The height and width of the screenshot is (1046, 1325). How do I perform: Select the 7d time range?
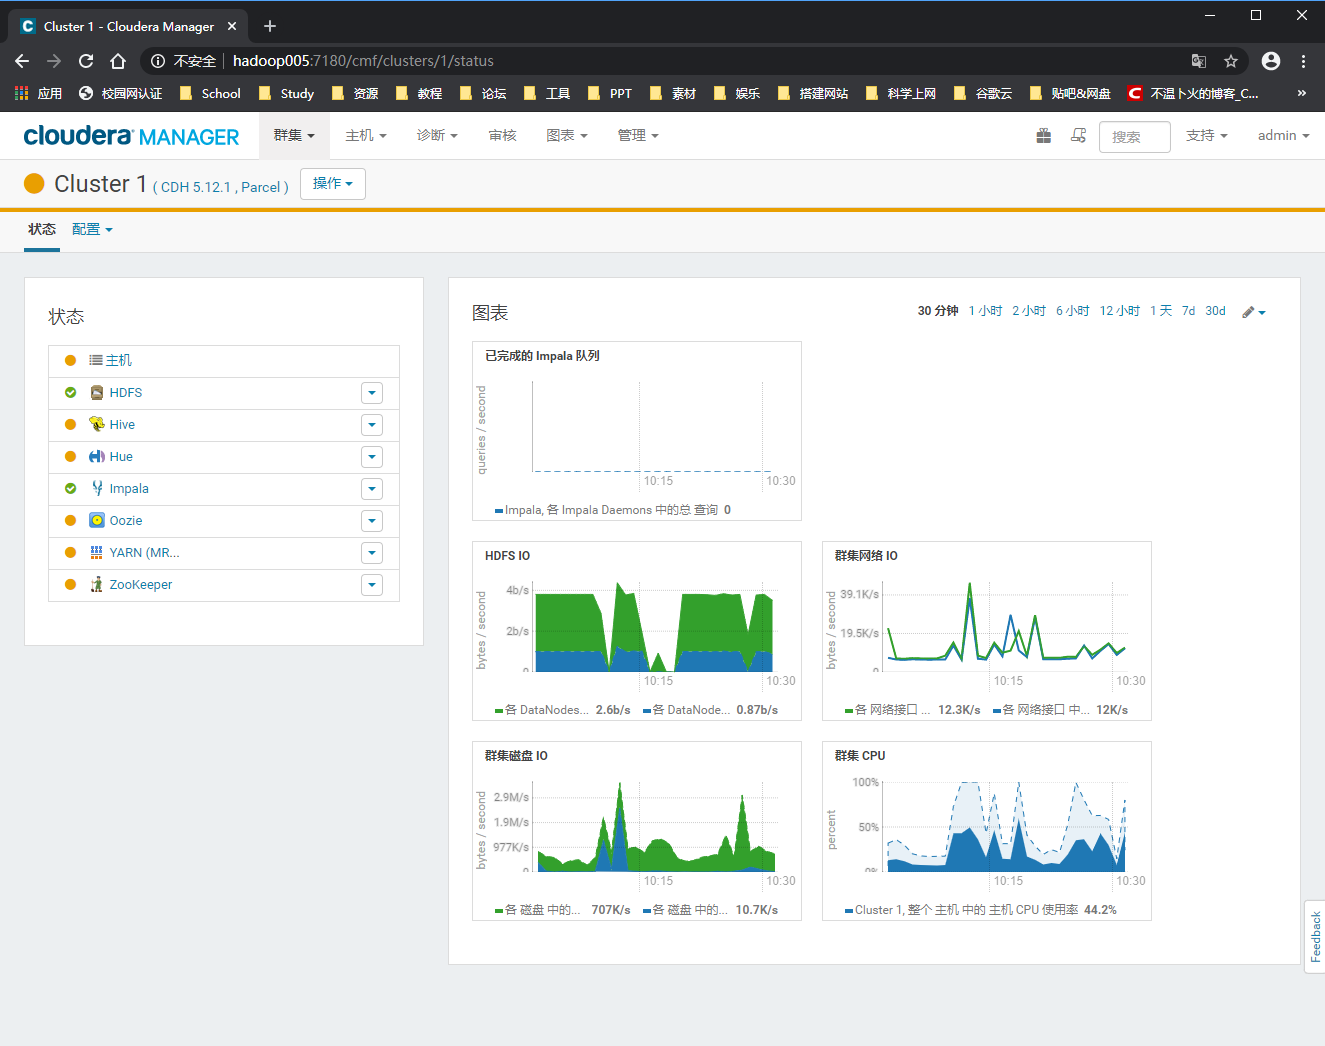tap(1188, 311)
